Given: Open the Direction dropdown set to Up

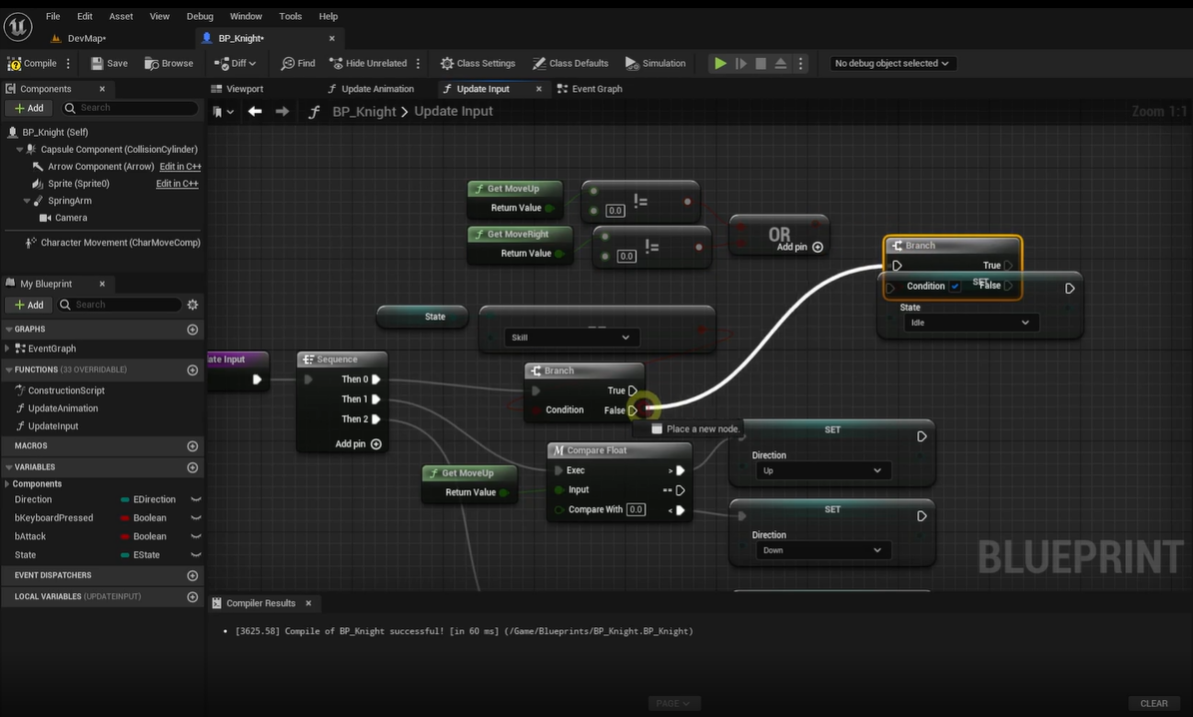Looking at the screenshot, I should [821, 470].
